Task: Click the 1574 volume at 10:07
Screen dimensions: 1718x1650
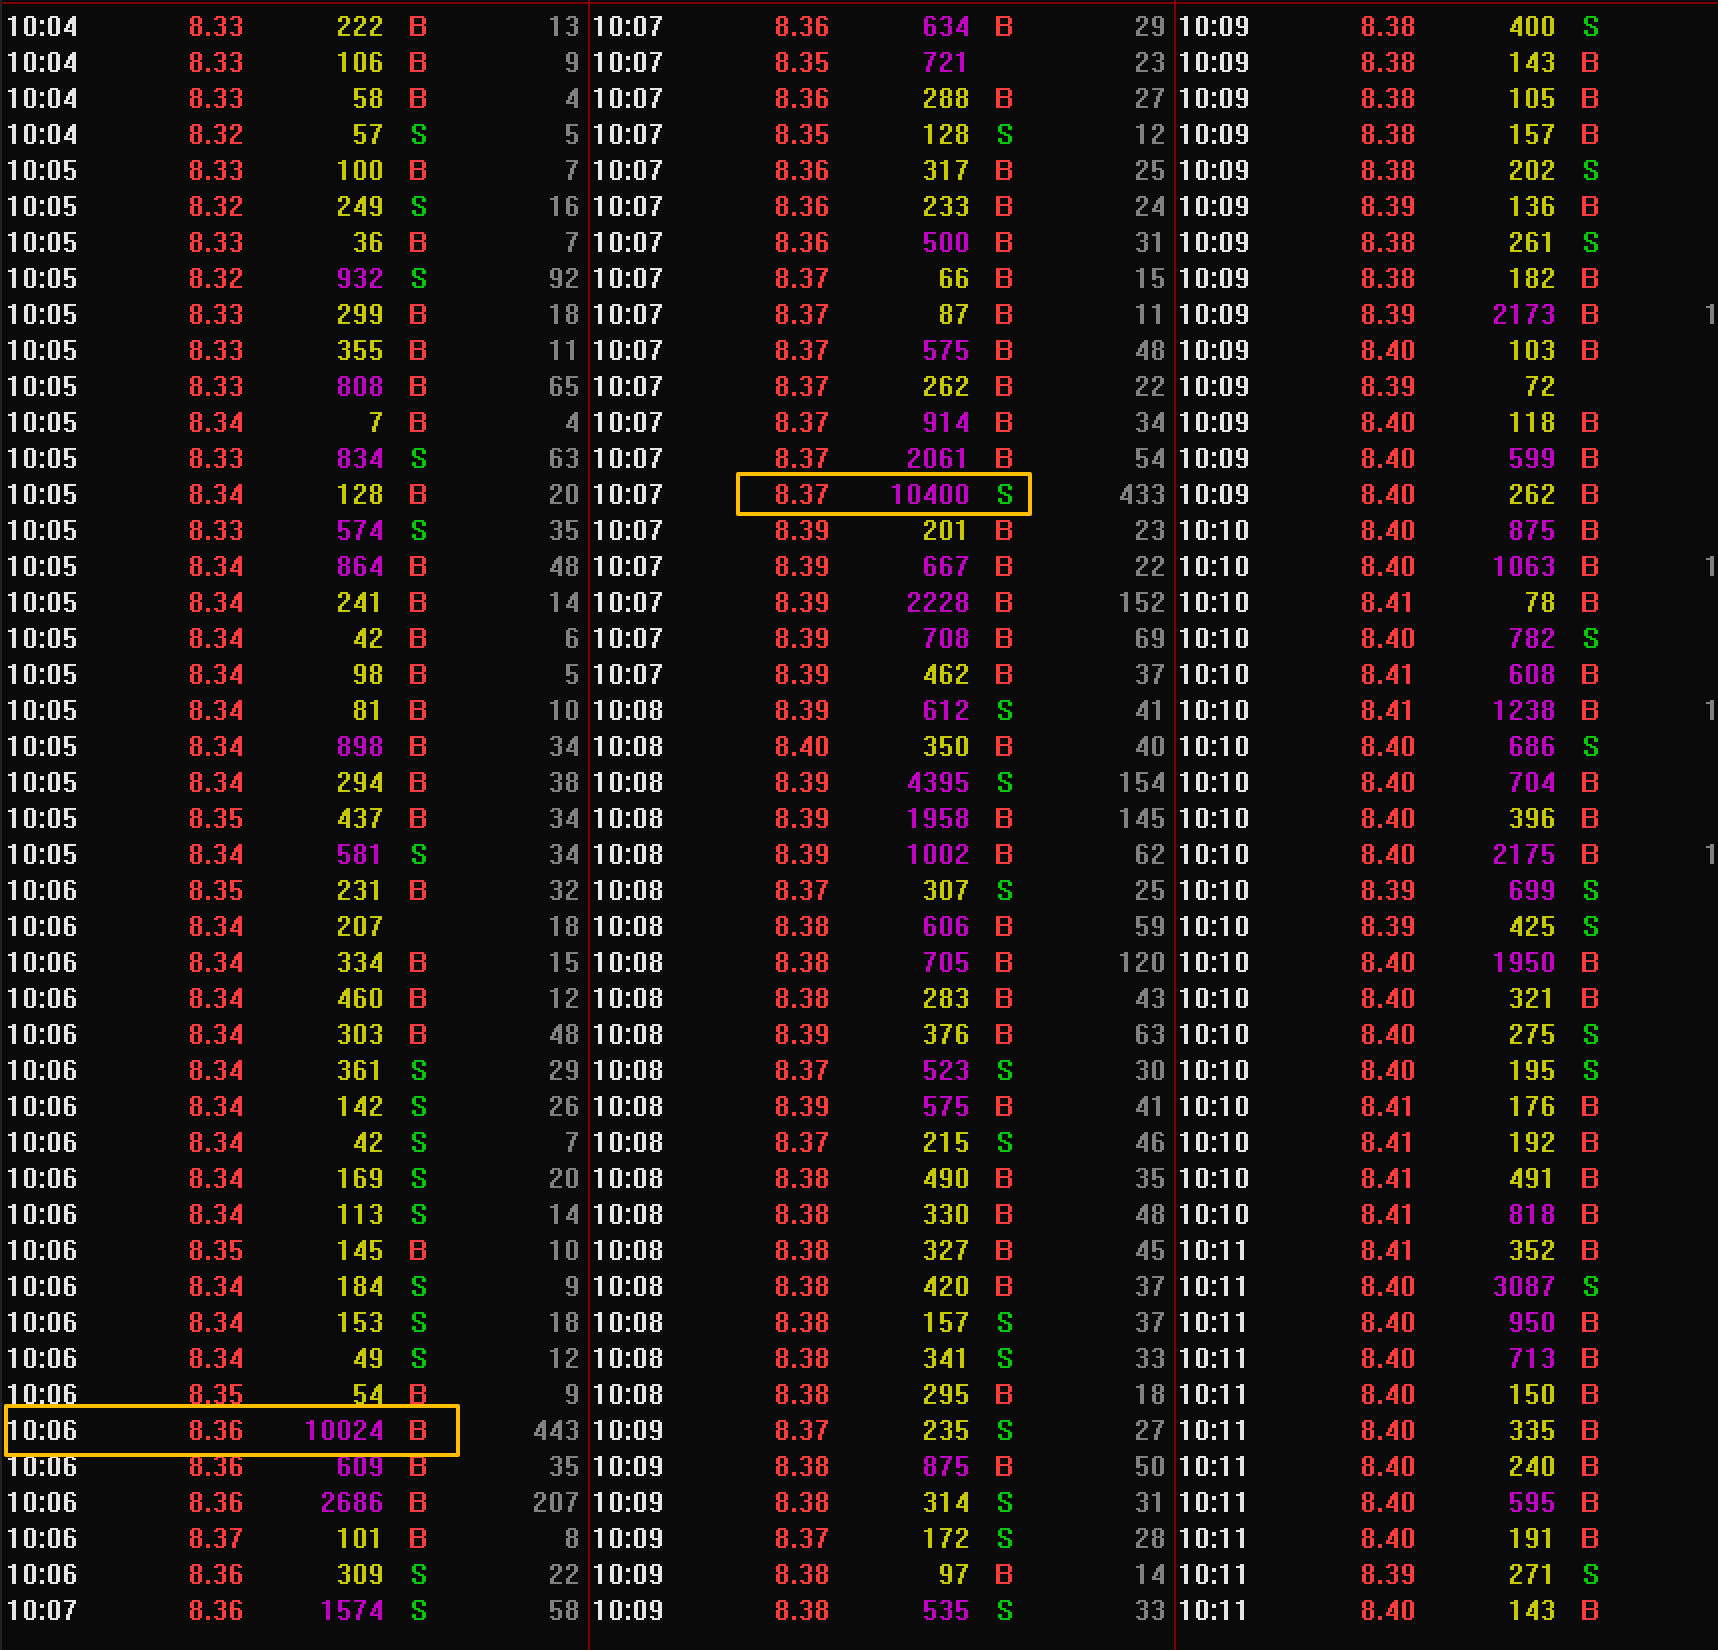Action: pos(352,1610)
